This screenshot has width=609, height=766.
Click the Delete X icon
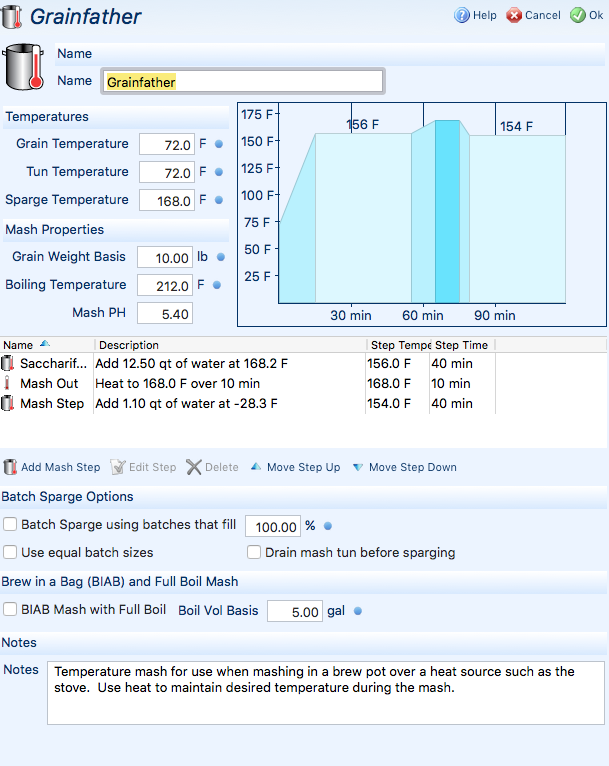pos(193,467)
